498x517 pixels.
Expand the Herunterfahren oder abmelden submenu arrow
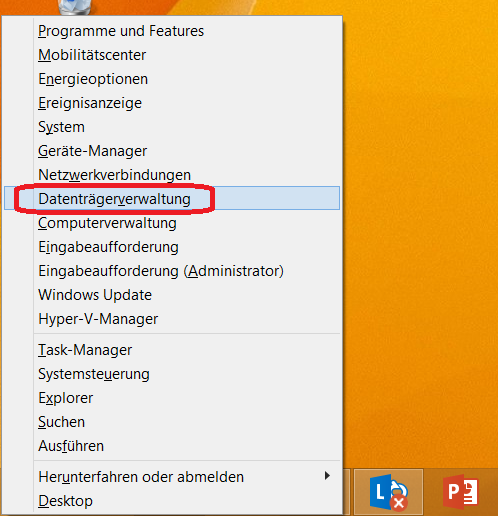click(x=327, y=476)
